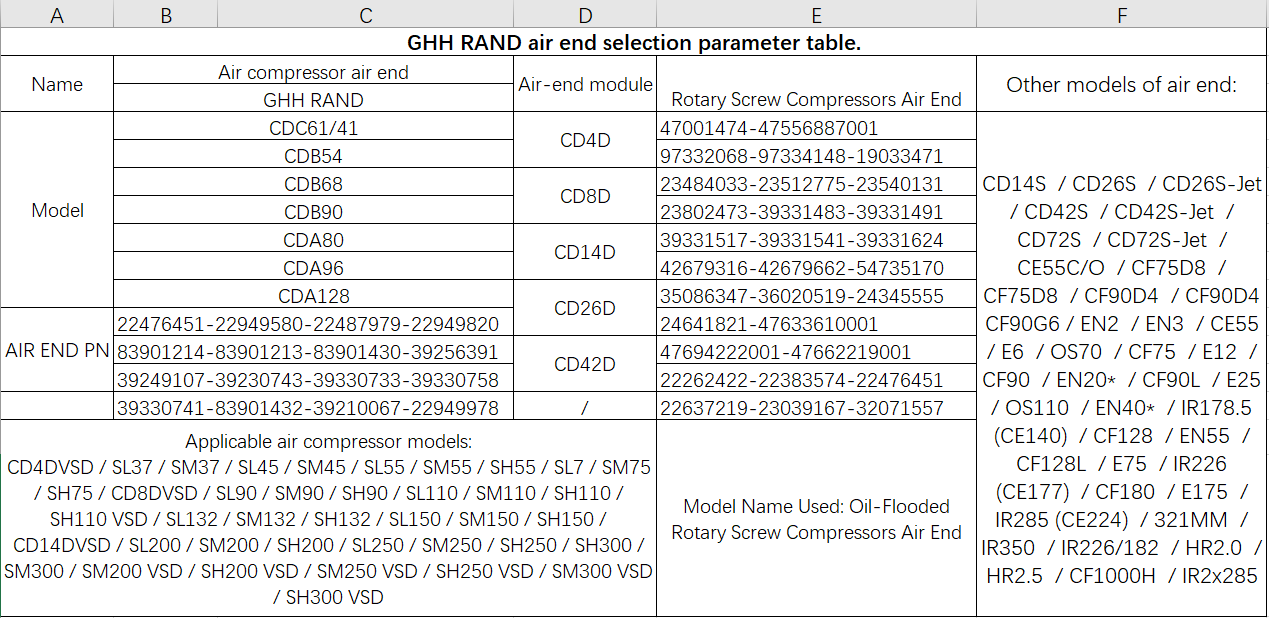Viewport: 1269px width, 618px height.
Task: Select column C header
Action: tap(365, 15)
